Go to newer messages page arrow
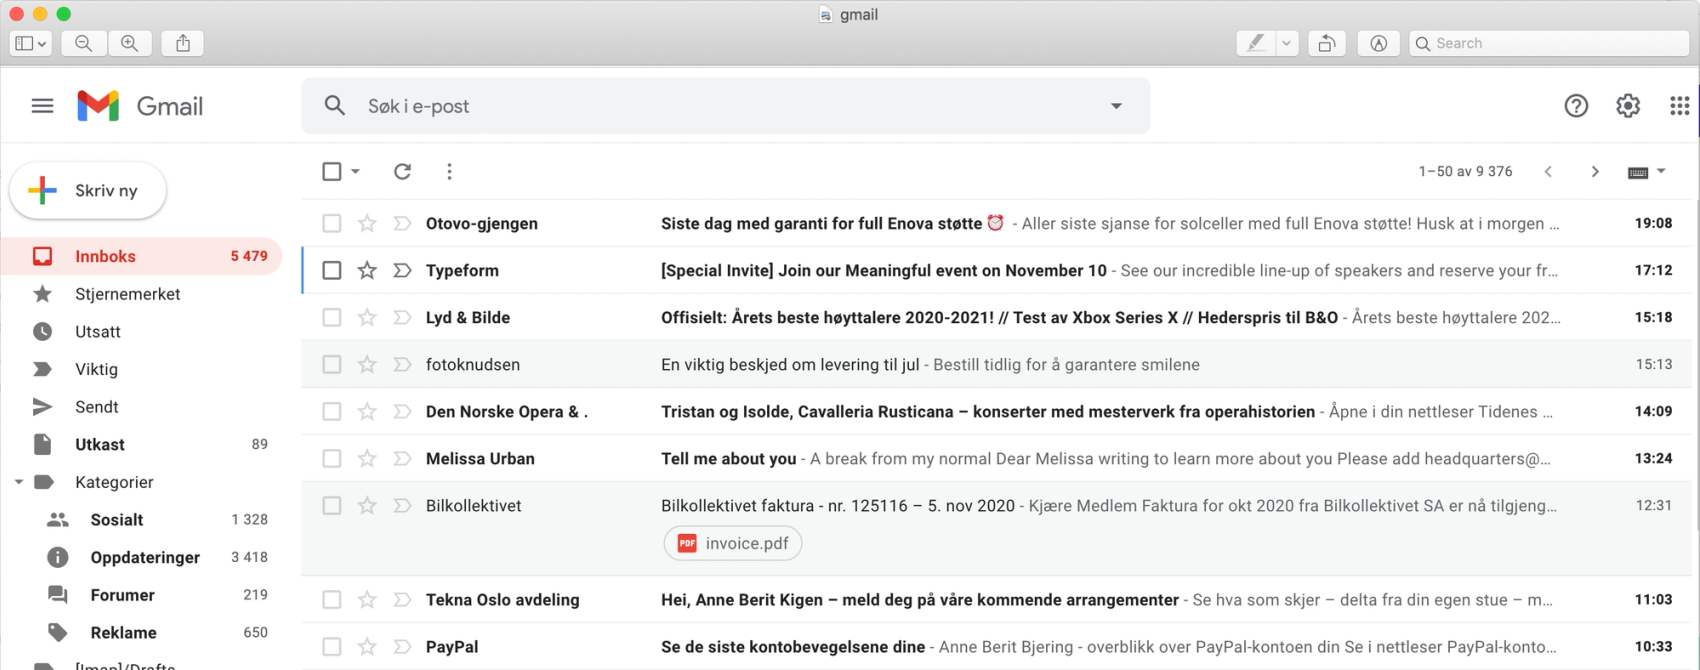 pos(1548,172)
